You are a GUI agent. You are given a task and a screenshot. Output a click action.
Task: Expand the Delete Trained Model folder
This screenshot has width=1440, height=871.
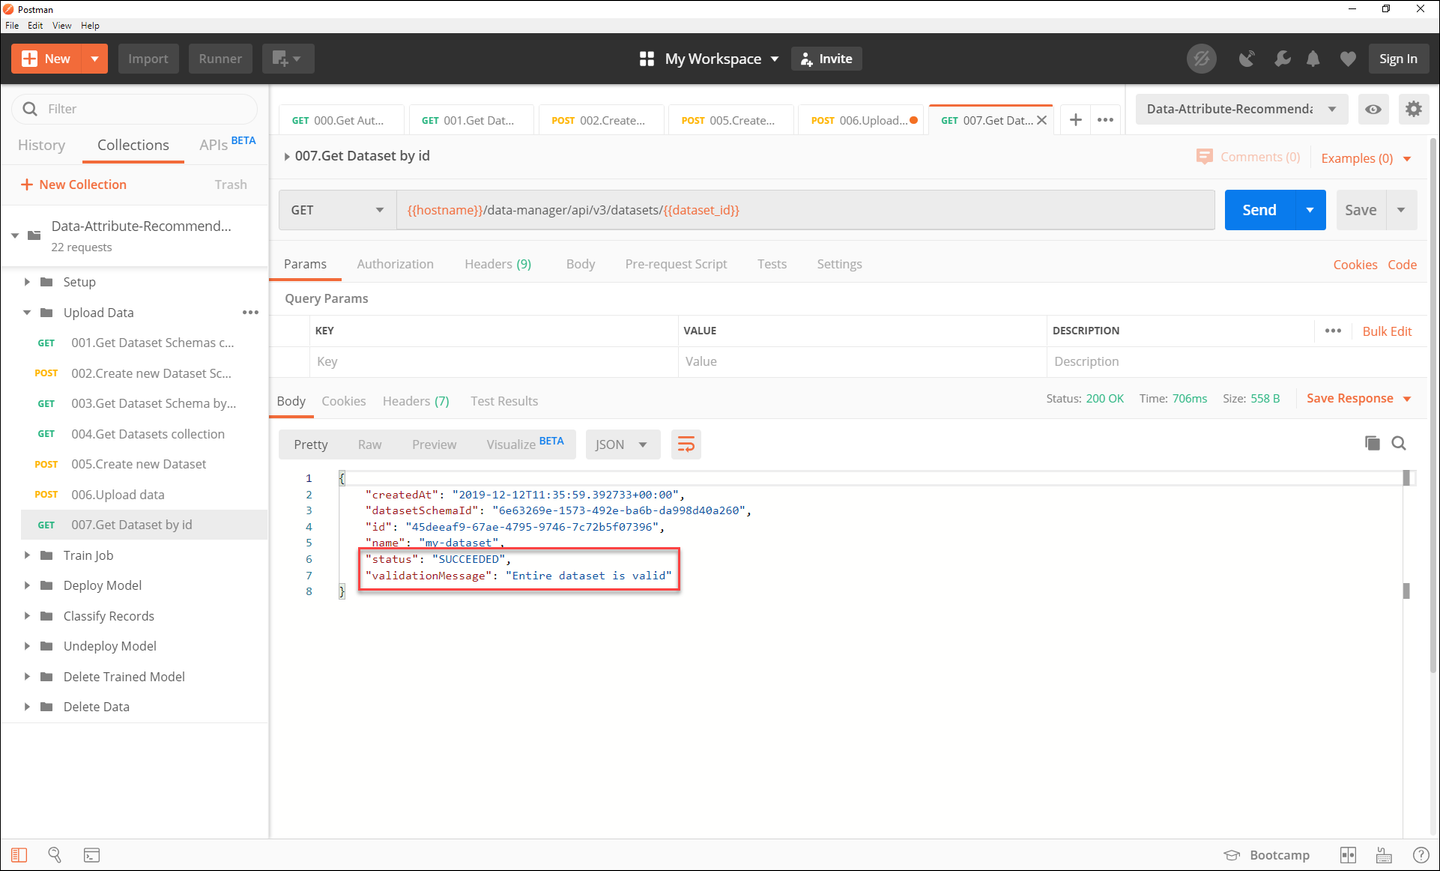pyautogui.click(x=27, y=676)
